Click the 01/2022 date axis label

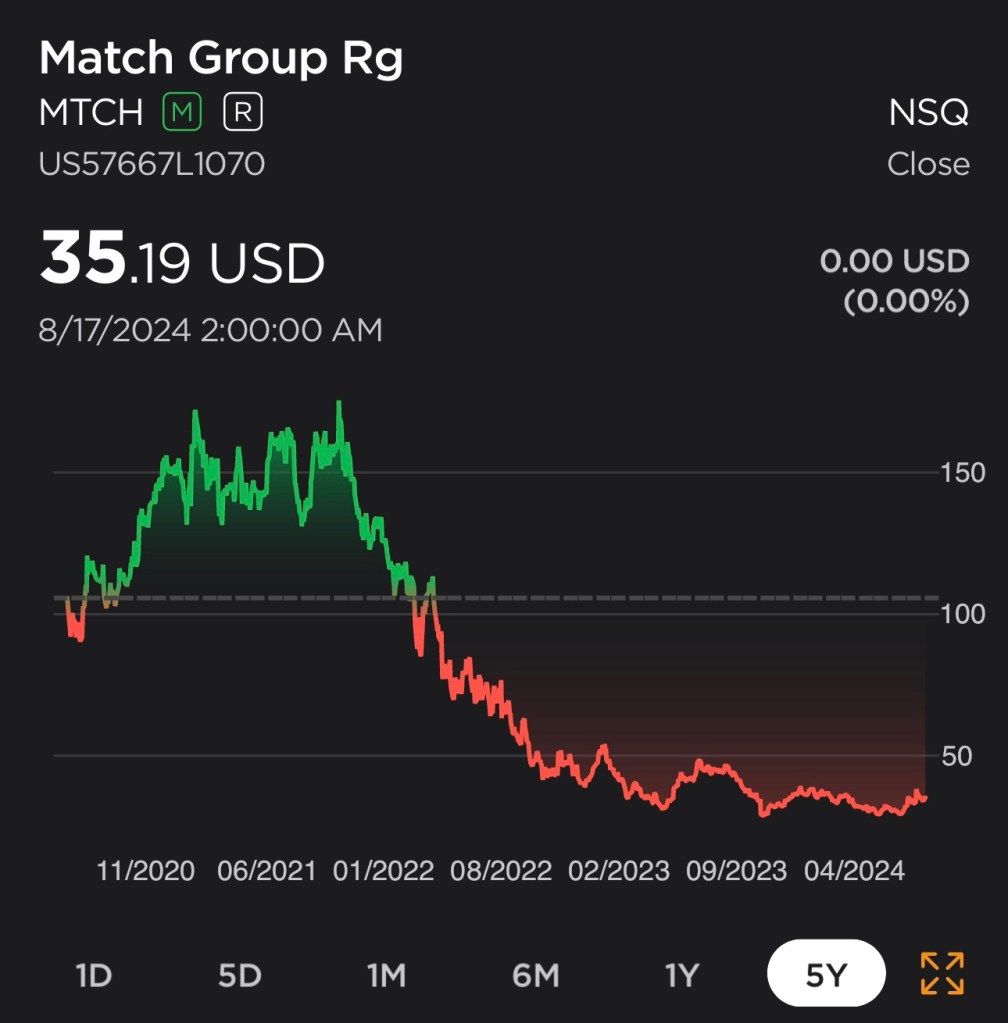[x=384, y=870]
